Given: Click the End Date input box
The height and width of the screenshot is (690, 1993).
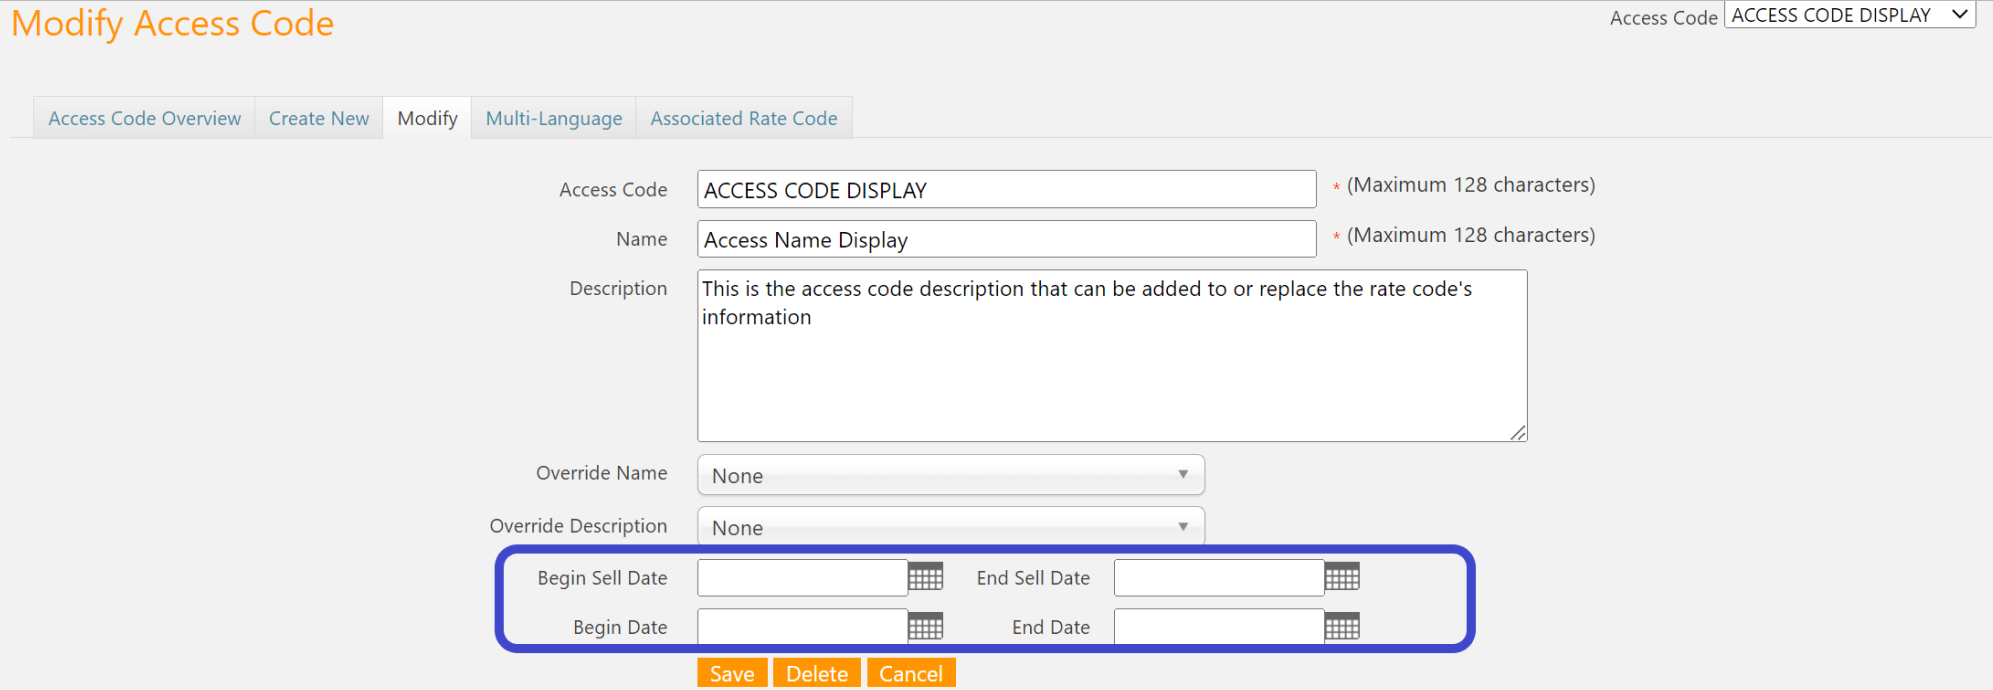Looking at the screenshot, I should coord(1219,627).
